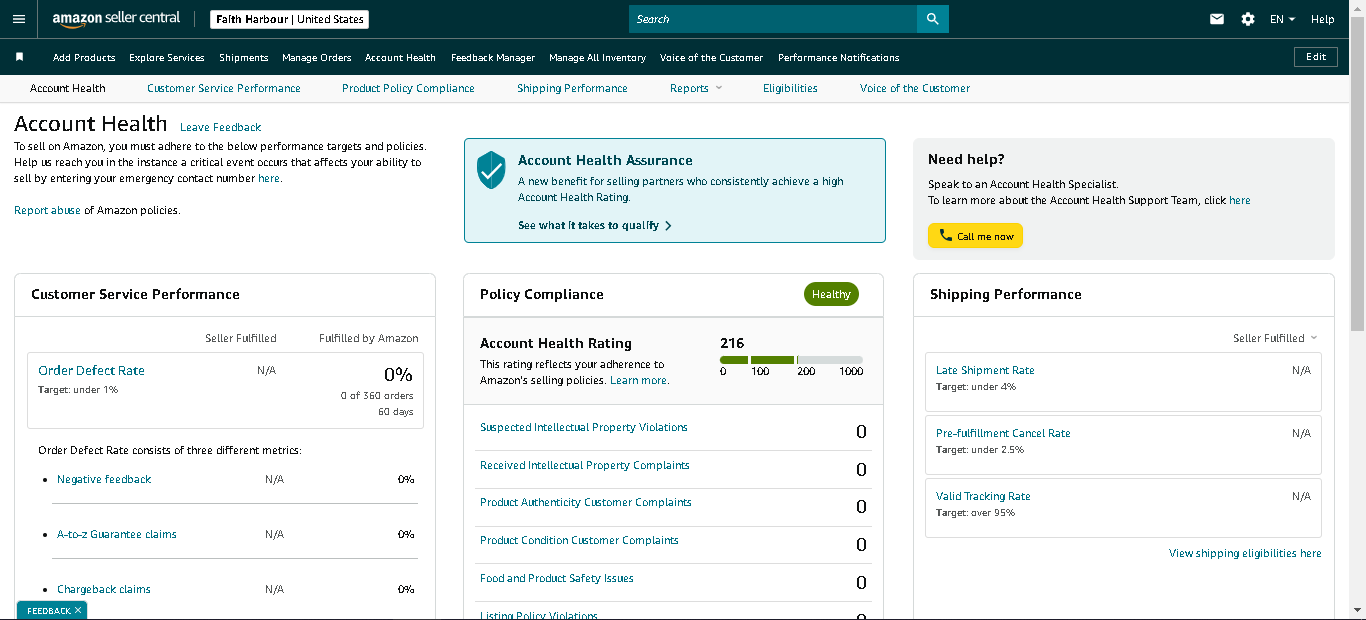The width and height of the screenshot is (1366, 620).
Task: Open Feedback Manager in favorites bar
Action: click(x=493, y=57)
